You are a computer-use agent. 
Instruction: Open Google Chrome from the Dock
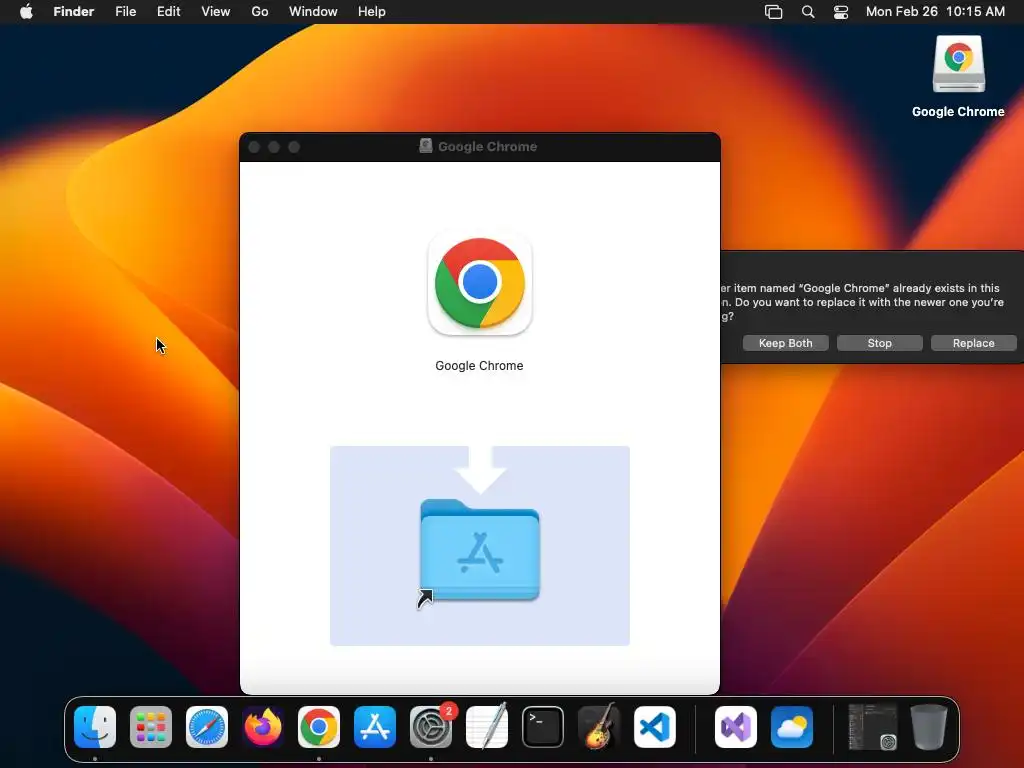[319, 727]
